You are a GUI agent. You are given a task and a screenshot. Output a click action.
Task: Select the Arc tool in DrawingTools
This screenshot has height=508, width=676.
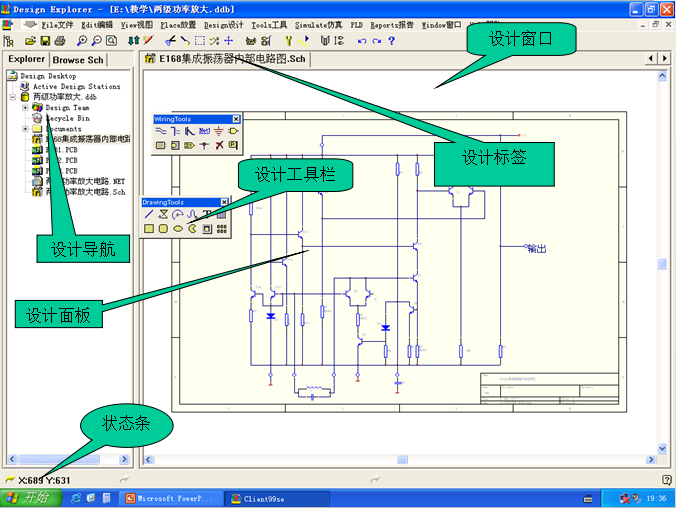tap(178, 214)
